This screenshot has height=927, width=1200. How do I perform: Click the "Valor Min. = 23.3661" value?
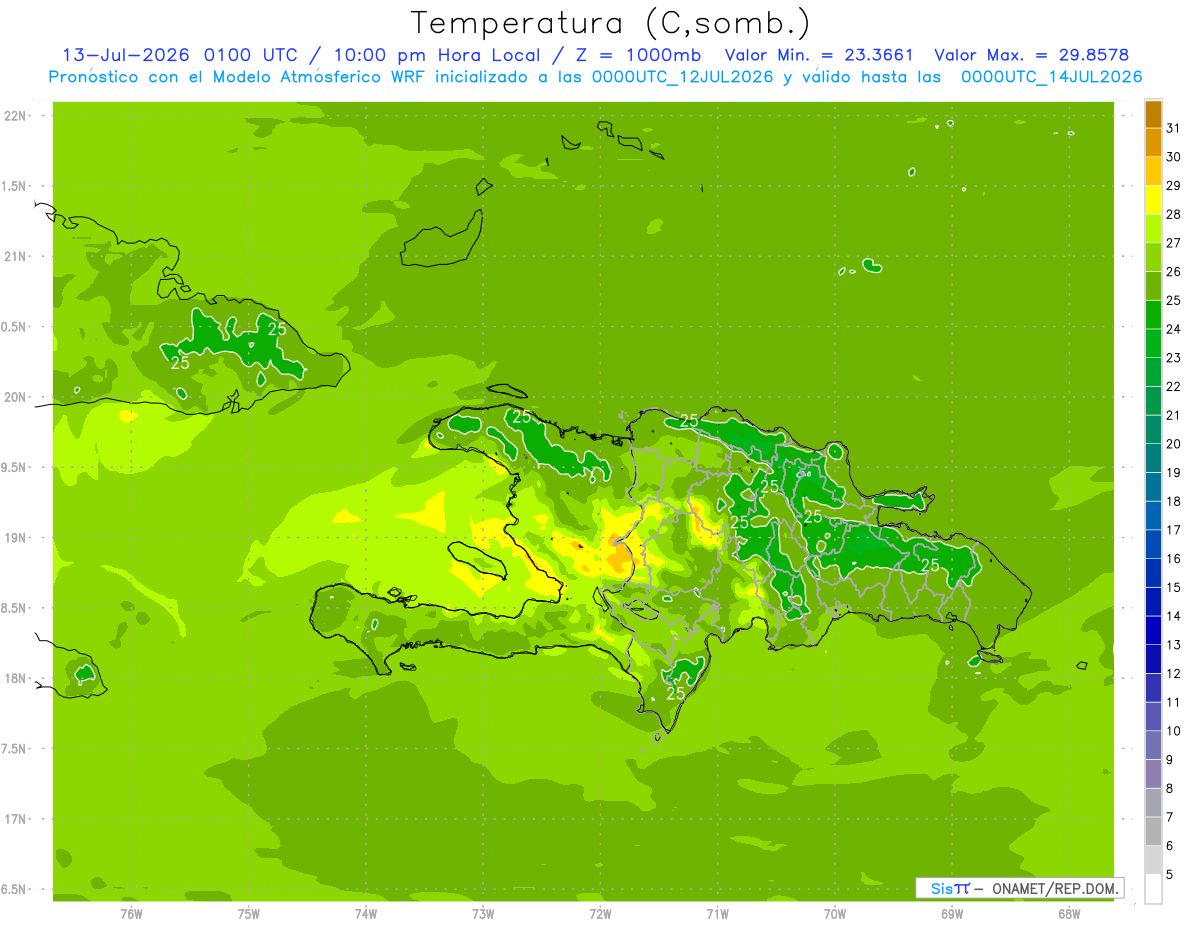click(x=819, y=55)
